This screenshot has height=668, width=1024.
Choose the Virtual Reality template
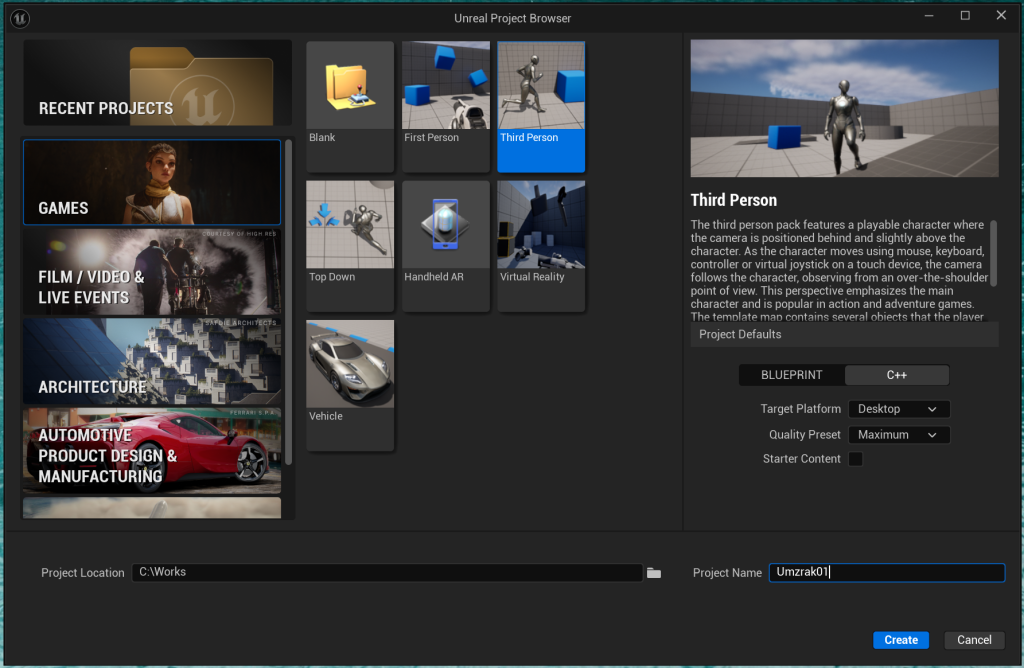tap(541, 246)
